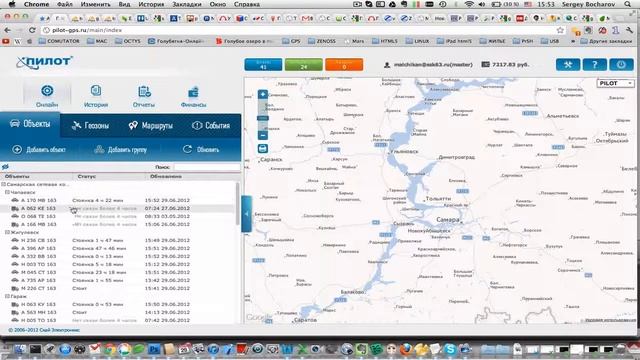Click the Самара city label on the map
This screenshot has height=360, width=640.
448,220
